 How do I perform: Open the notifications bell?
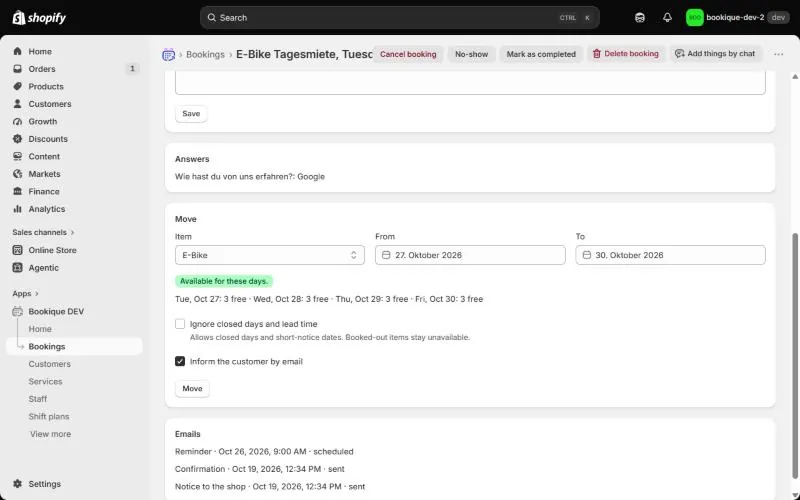[x=667, y=18]
